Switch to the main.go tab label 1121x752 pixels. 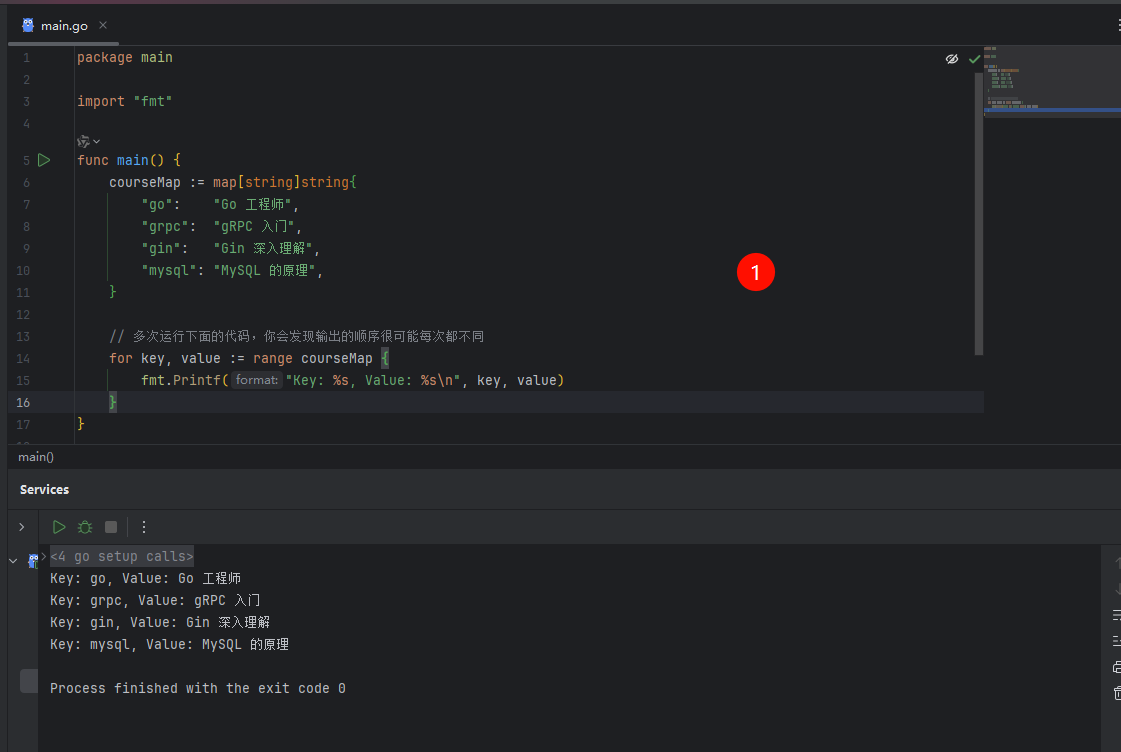[64, 26]
